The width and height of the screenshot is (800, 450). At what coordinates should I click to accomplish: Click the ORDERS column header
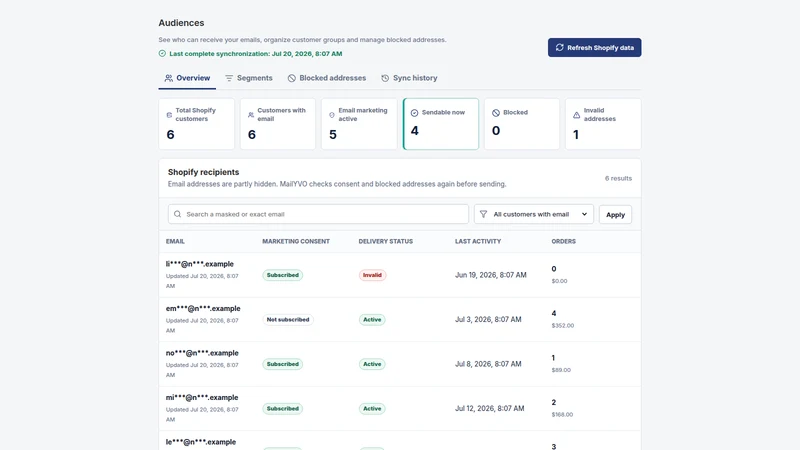(563, 241)
